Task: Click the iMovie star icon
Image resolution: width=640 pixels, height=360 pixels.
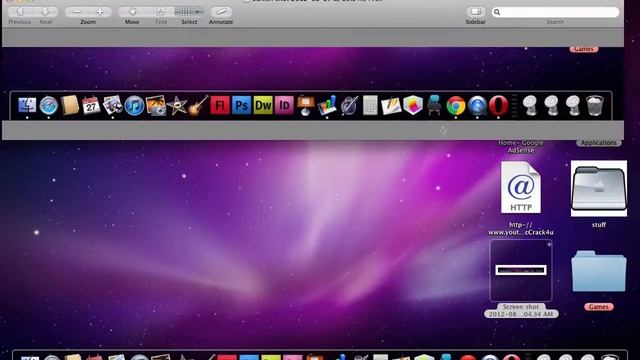Action: [177, 106]
